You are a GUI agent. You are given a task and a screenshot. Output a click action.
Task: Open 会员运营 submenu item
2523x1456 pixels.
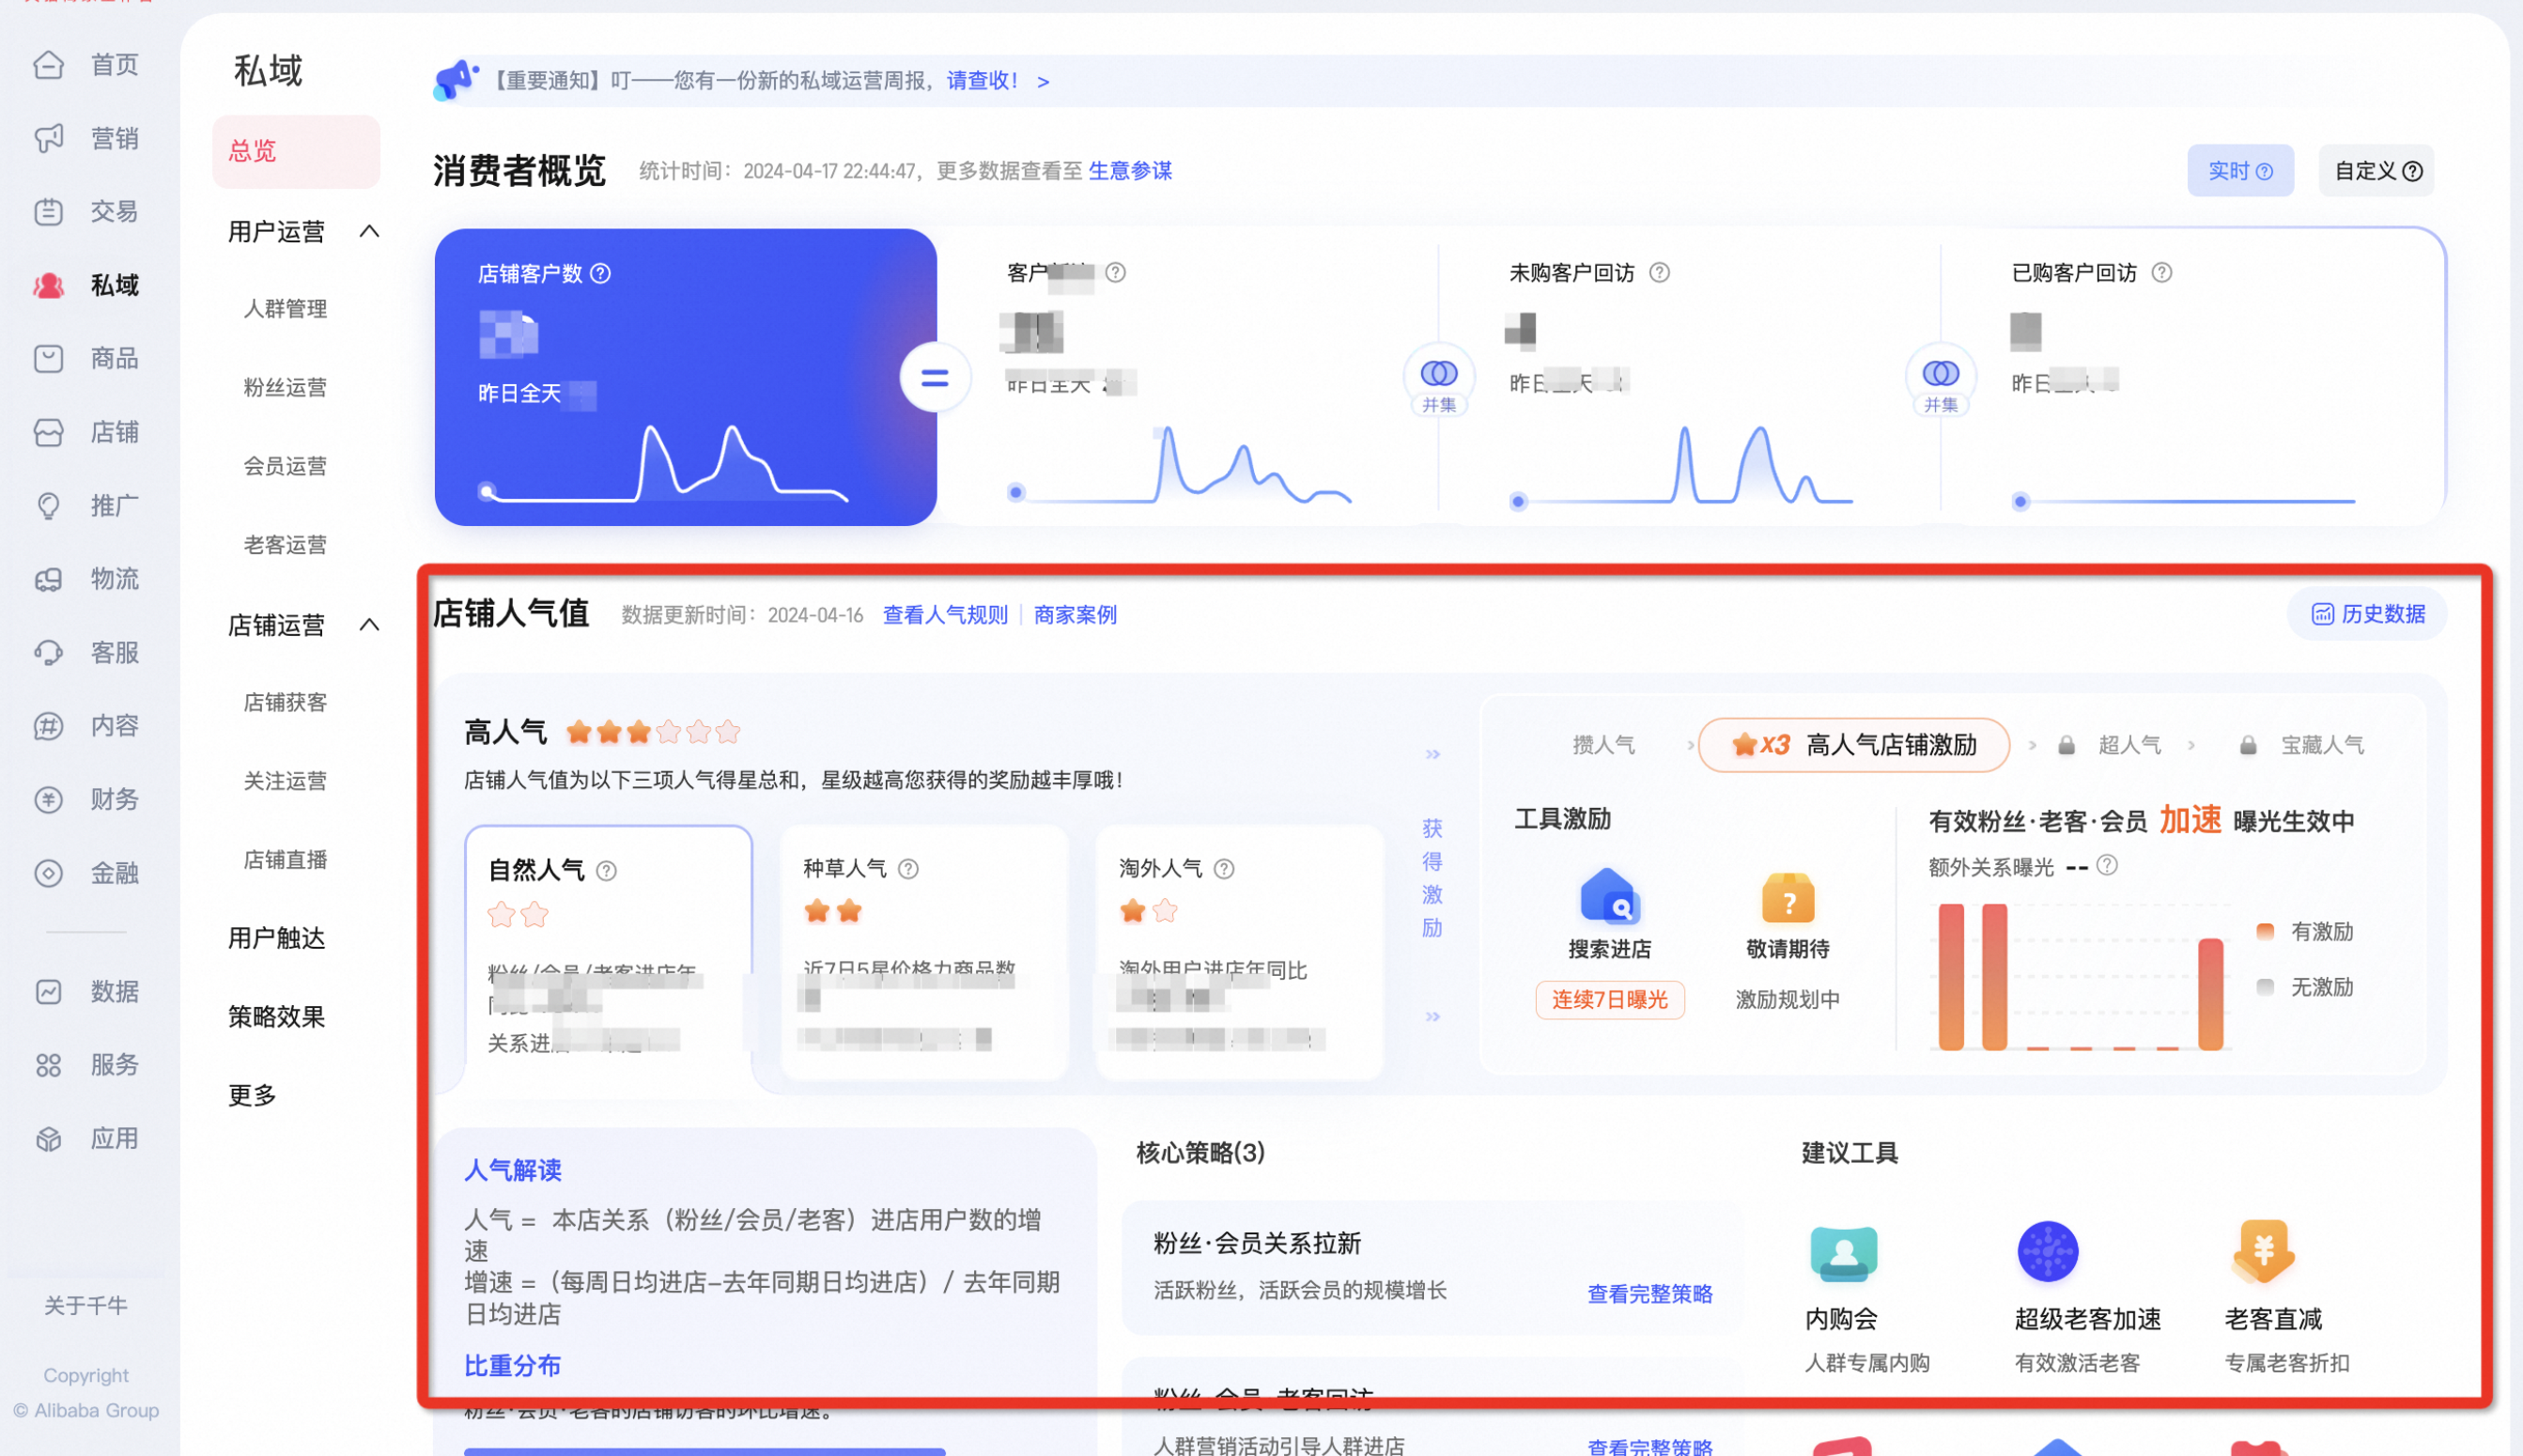tap(286, 467)
